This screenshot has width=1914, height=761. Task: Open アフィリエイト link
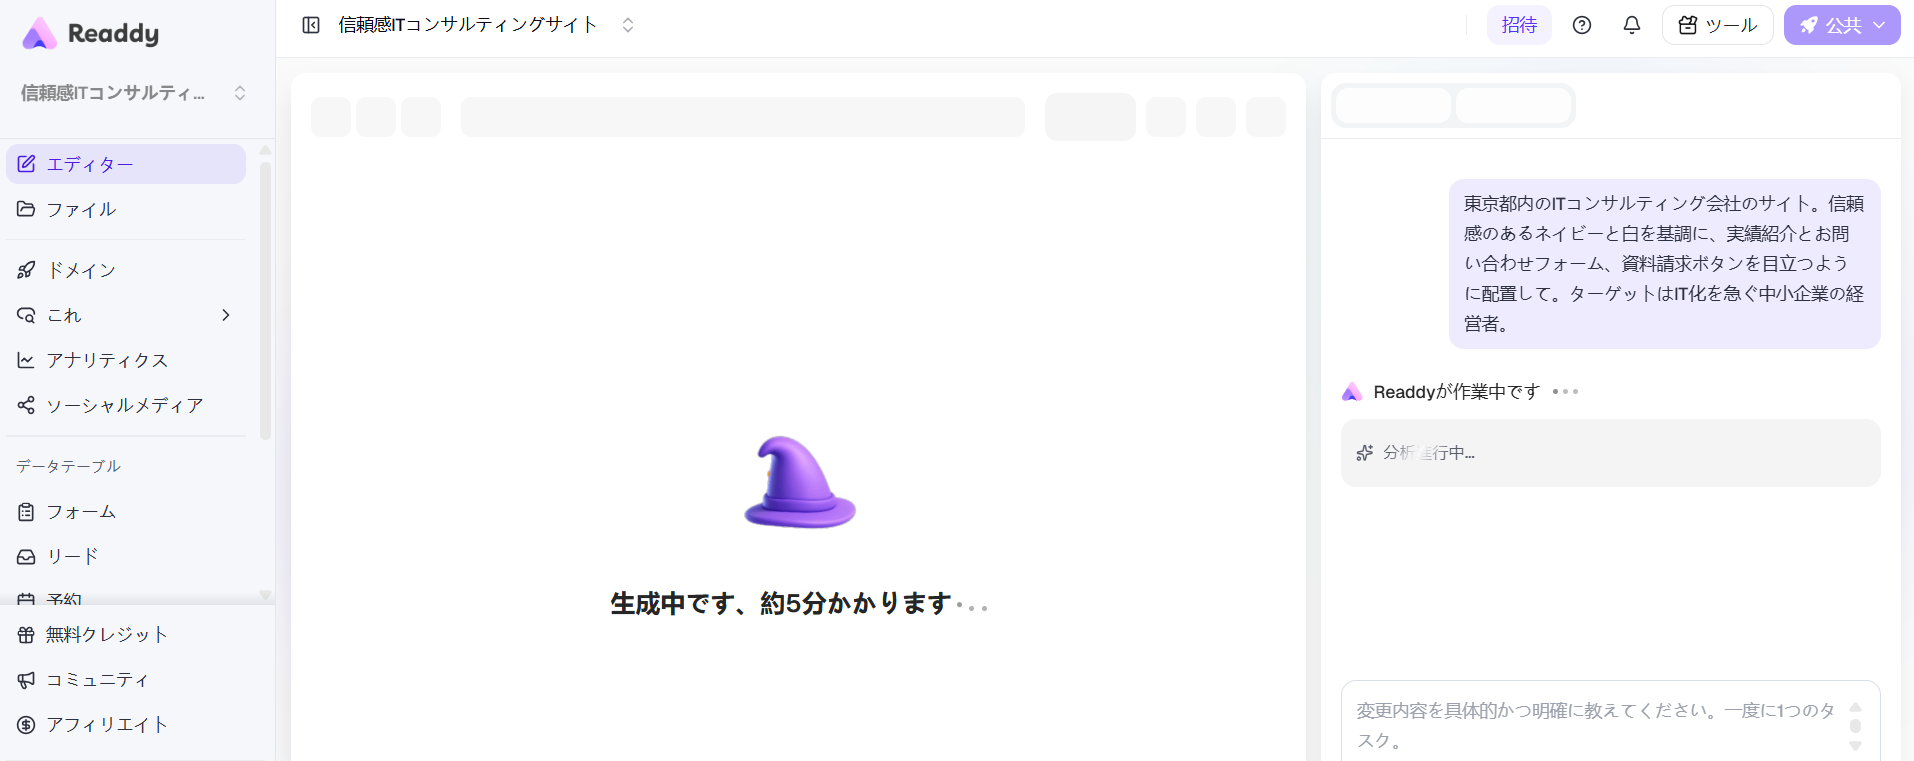click(126, 725)
